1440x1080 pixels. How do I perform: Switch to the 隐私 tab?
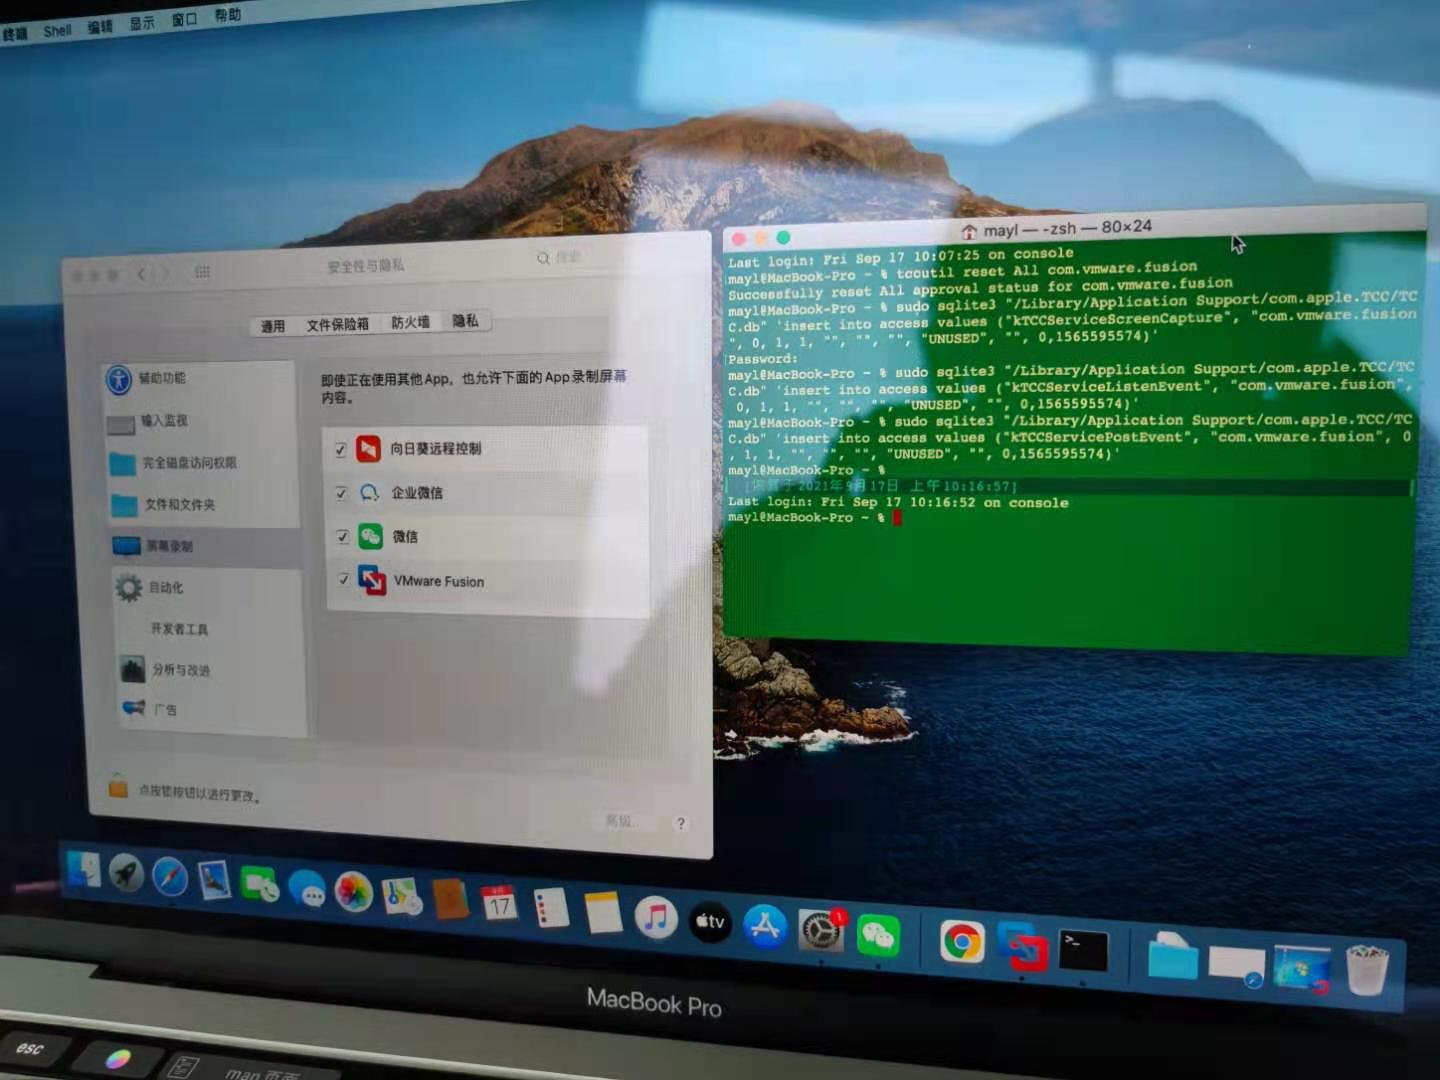(465, 321)
